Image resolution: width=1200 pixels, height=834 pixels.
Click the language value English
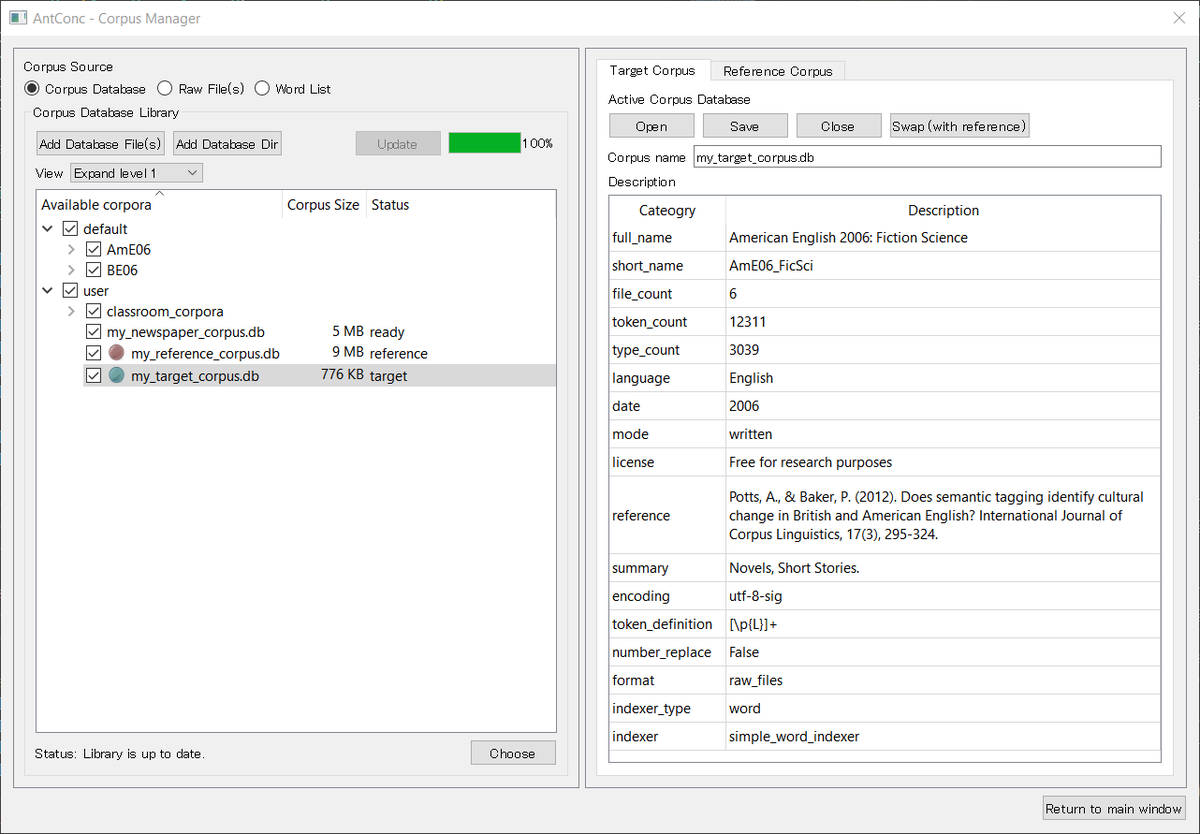pos(751,378)
